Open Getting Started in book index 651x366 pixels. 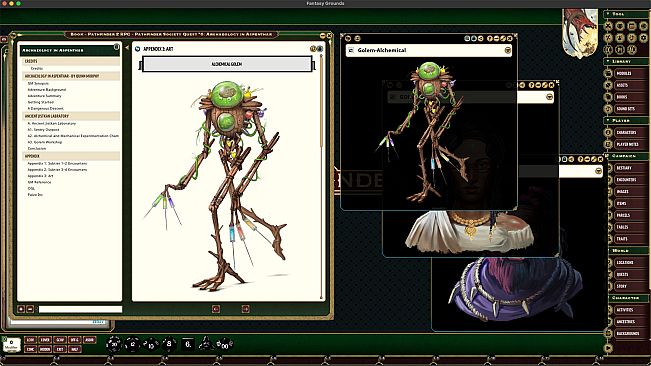point(41,102)
